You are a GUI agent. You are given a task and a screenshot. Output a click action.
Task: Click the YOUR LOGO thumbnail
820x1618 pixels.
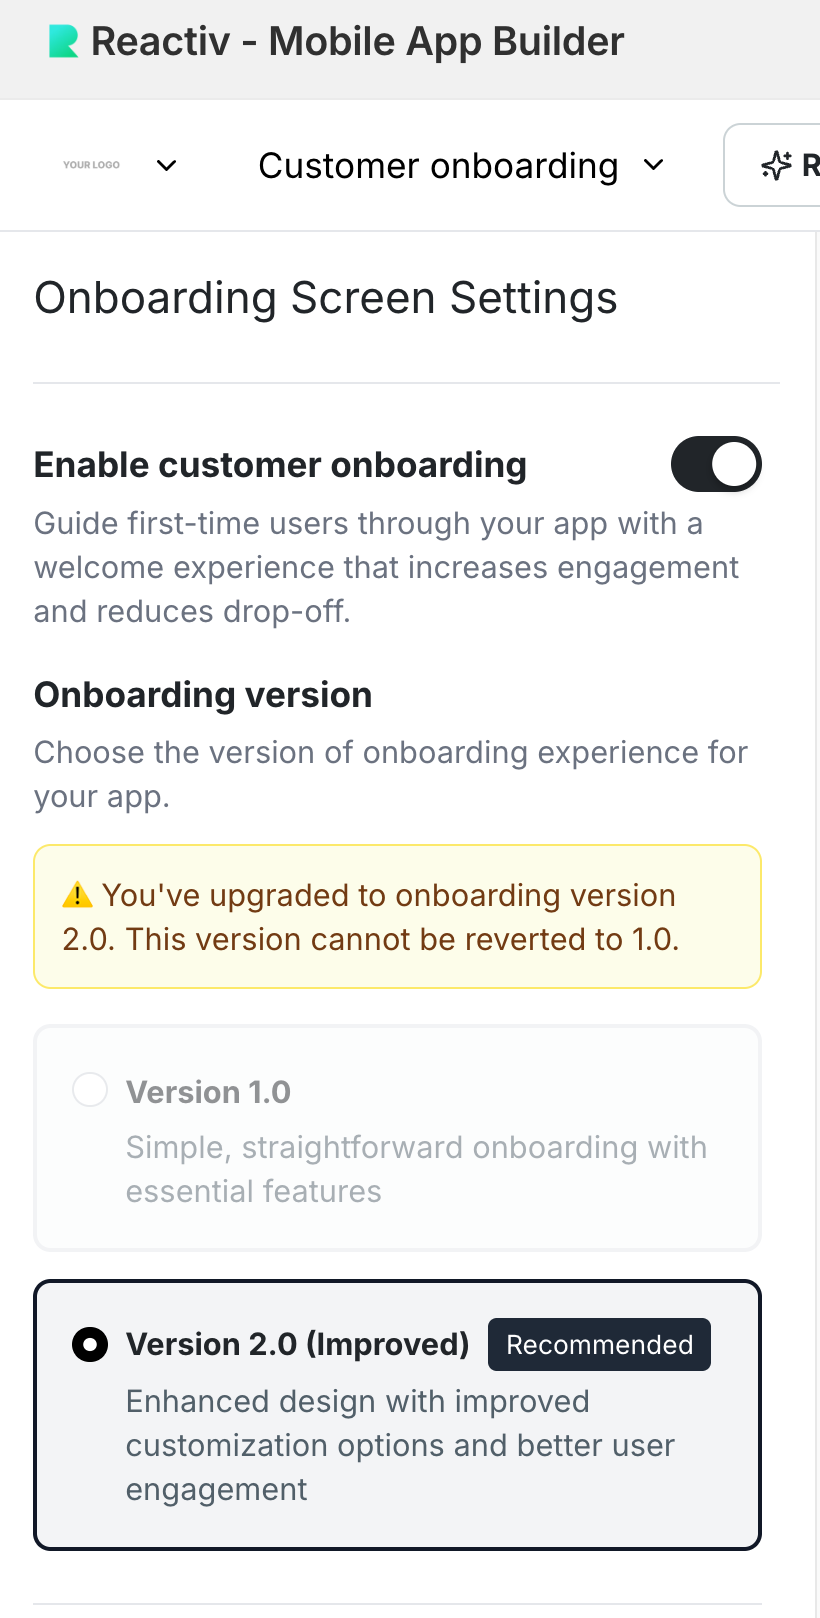click(x=91, y=165)
